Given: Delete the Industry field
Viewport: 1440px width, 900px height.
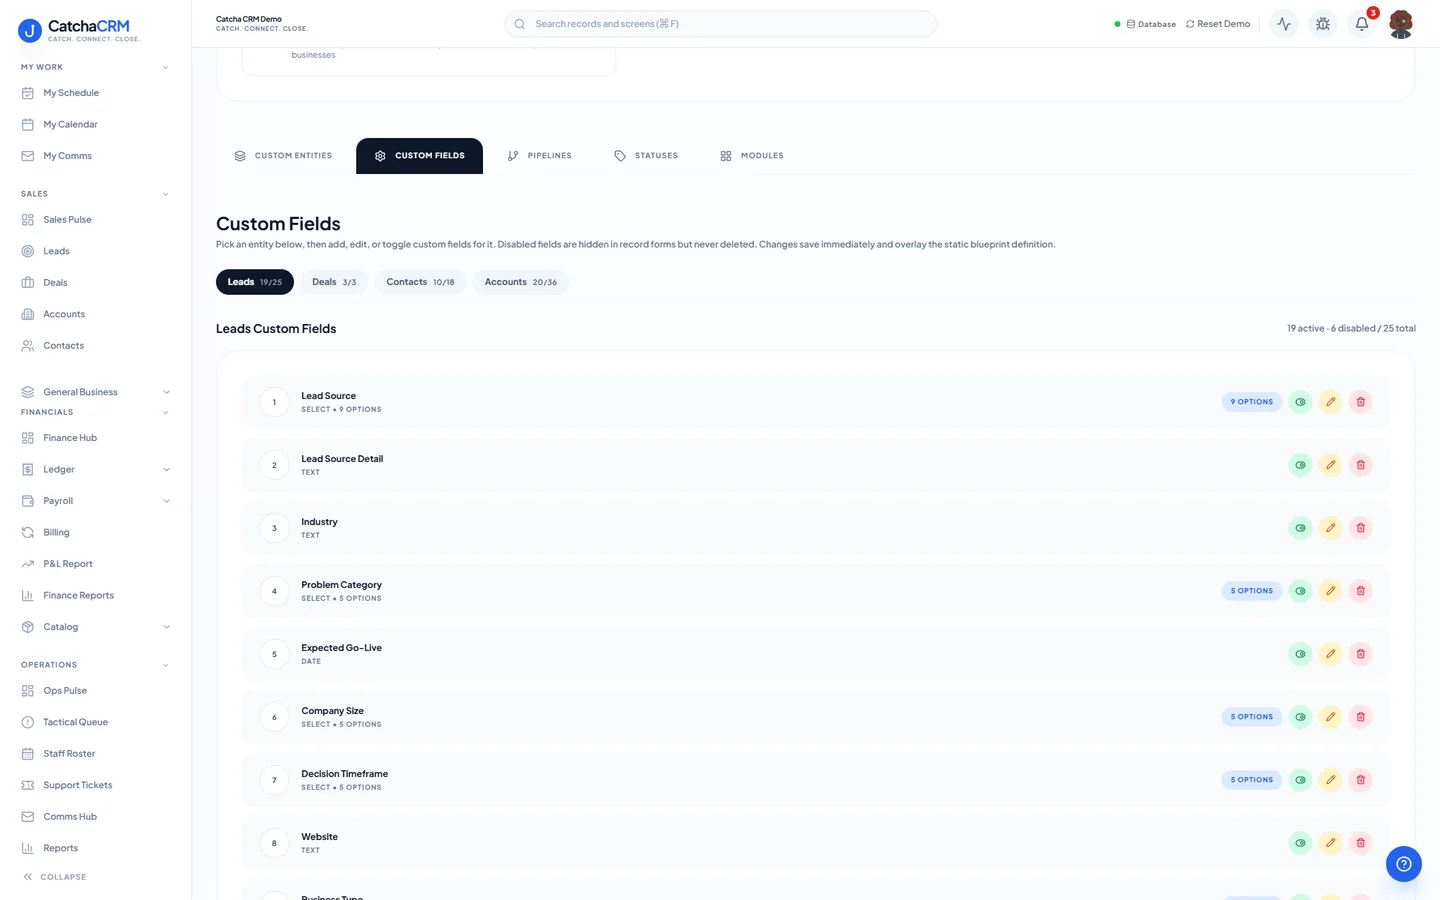Looking at the screenshot, I should click(x=1360, y=528).
